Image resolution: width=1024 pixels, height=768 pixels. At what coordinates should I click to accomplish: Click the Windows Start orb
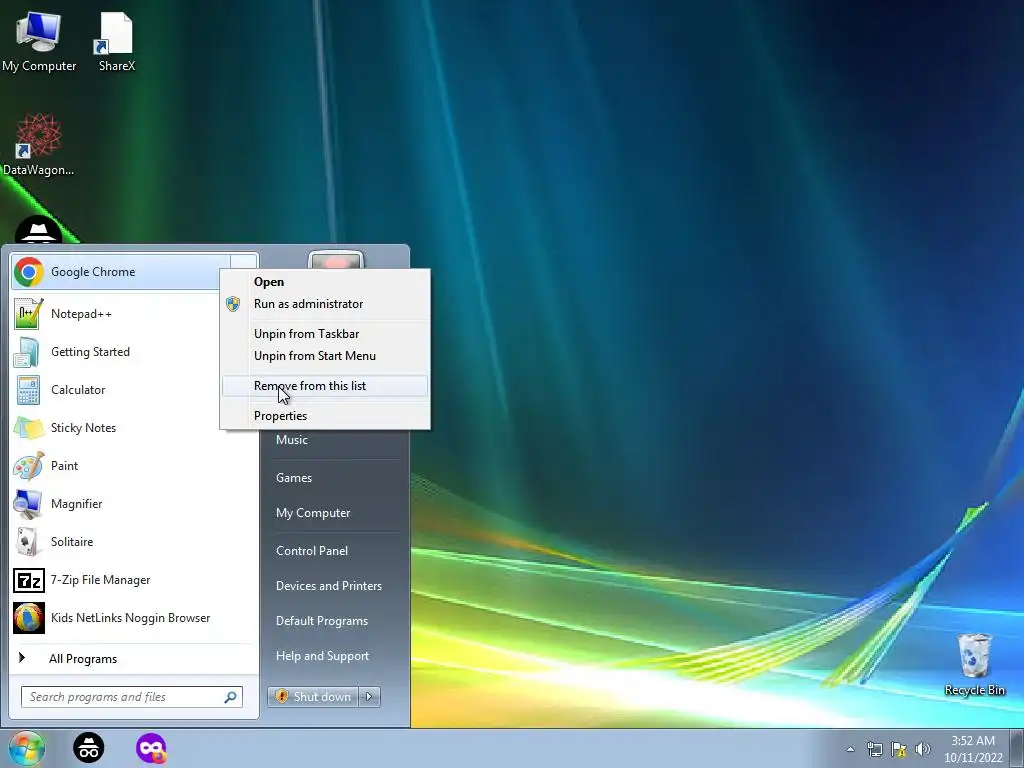[26, 748]
